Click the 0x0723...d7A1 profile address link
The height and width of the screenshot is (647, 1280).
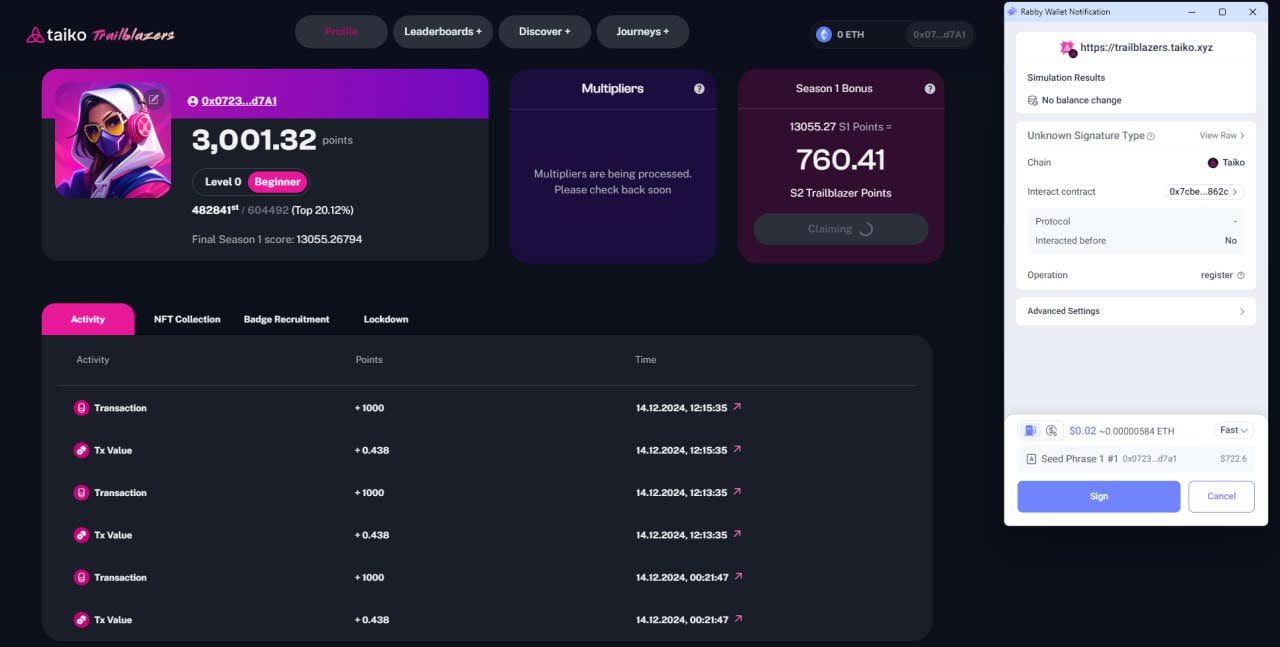239,101
